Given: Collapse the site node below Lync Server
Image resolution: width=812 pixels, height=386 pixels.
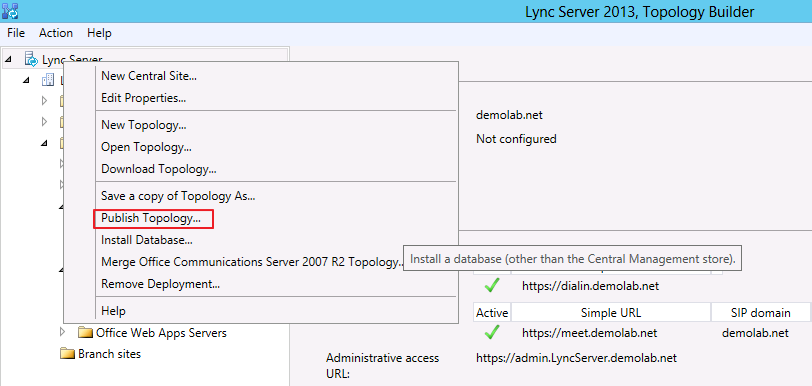Looking at the screenshot, I should [27, 80].
